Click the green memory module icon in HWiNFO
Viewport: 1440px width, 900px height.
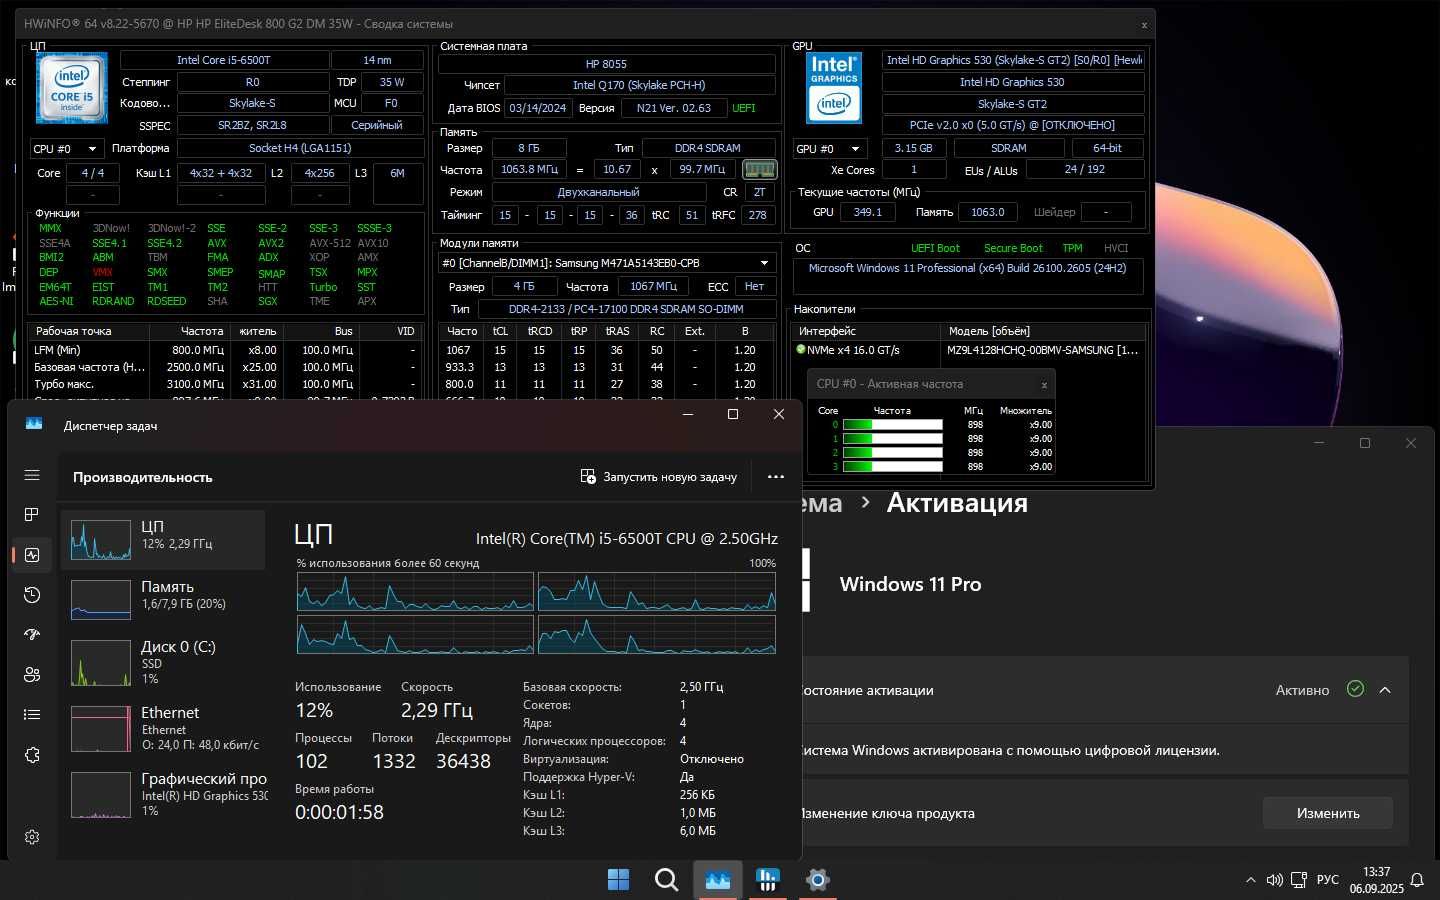(759, 170)
